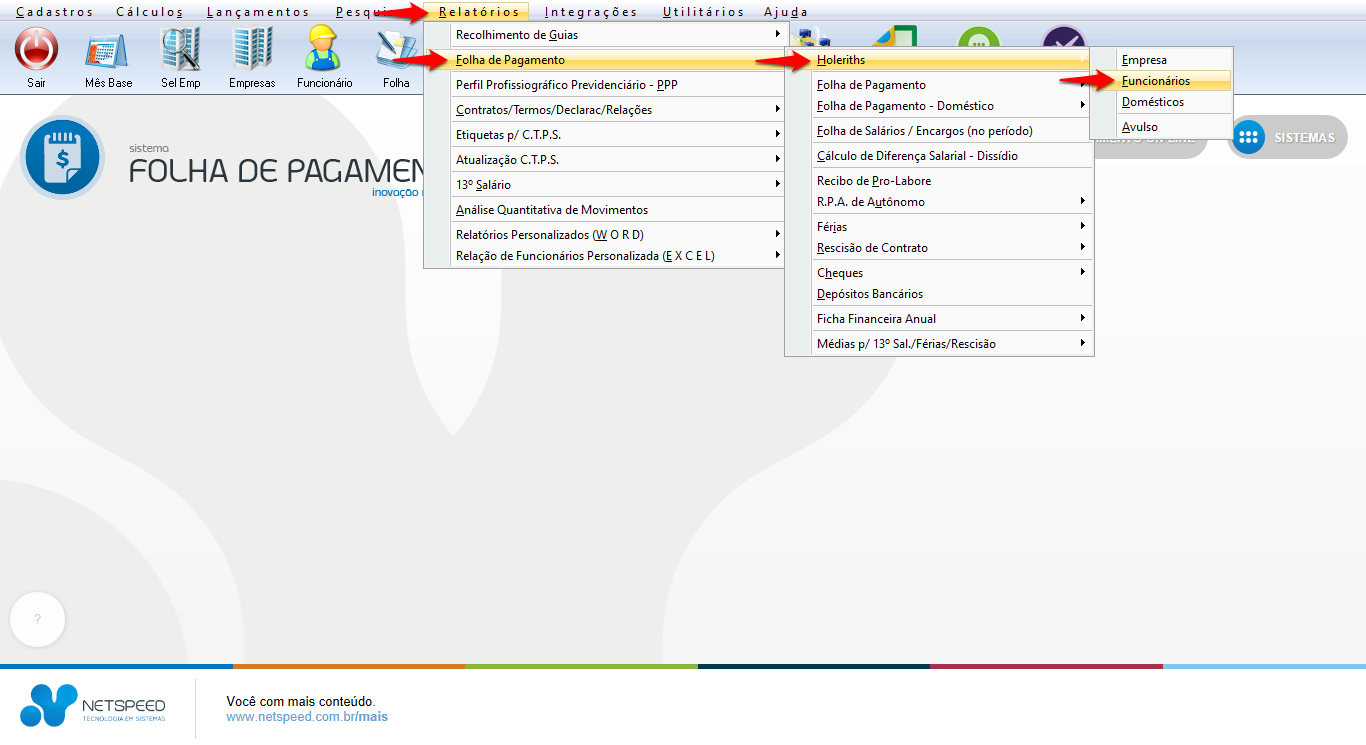The width and height of the screenshot is (1366, 745).
Task: Select Funcionários in Holeriths submenu
Action: (x=1156, y=81)
